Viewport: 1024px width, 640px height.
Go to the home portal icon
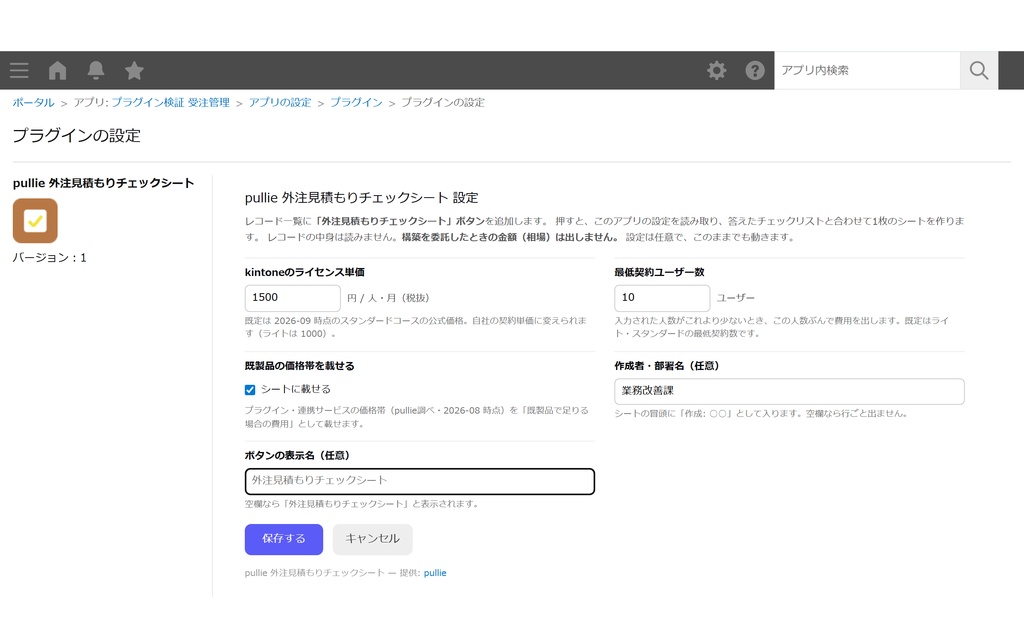(x=57, y=71)
